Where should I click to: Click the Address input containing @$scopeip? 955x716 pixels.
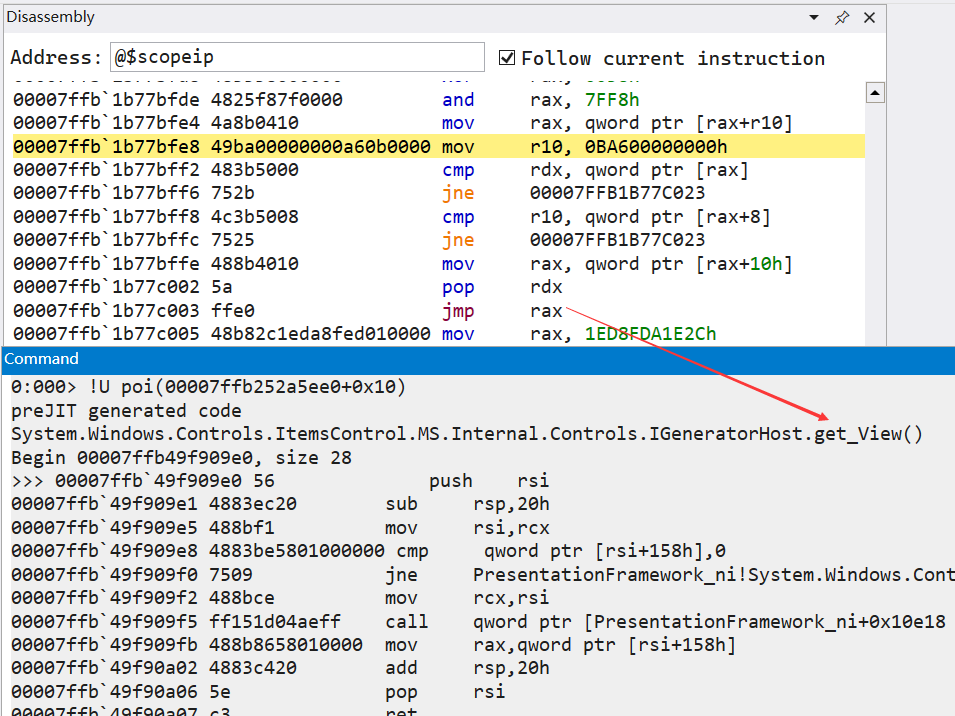click(x=297, y=57)
